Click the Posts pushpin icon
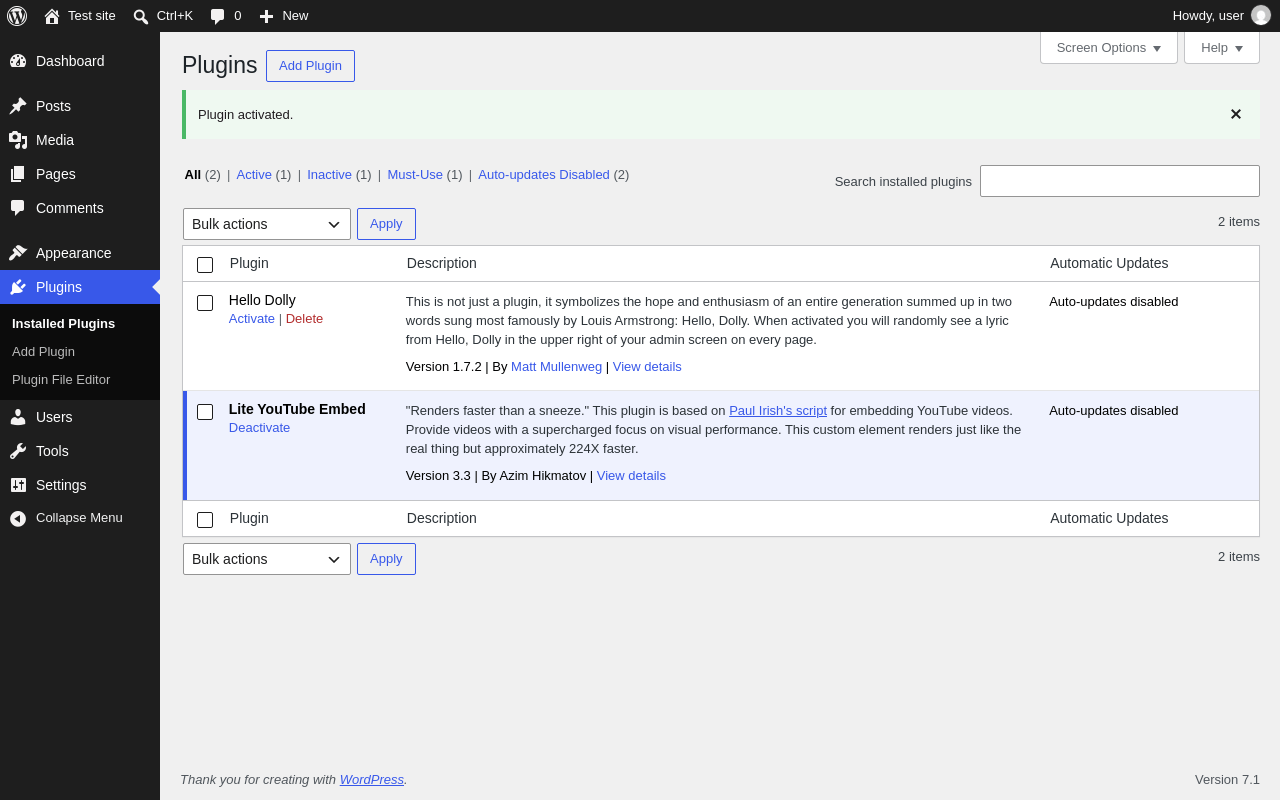The width and height of the screenshot is (1280, 800). [x=18, y=106]
